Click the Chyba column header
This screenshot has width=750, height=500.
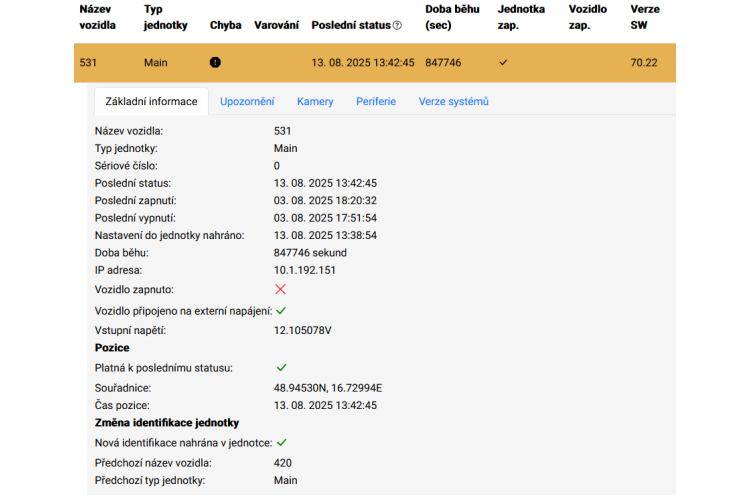[225, 25]
